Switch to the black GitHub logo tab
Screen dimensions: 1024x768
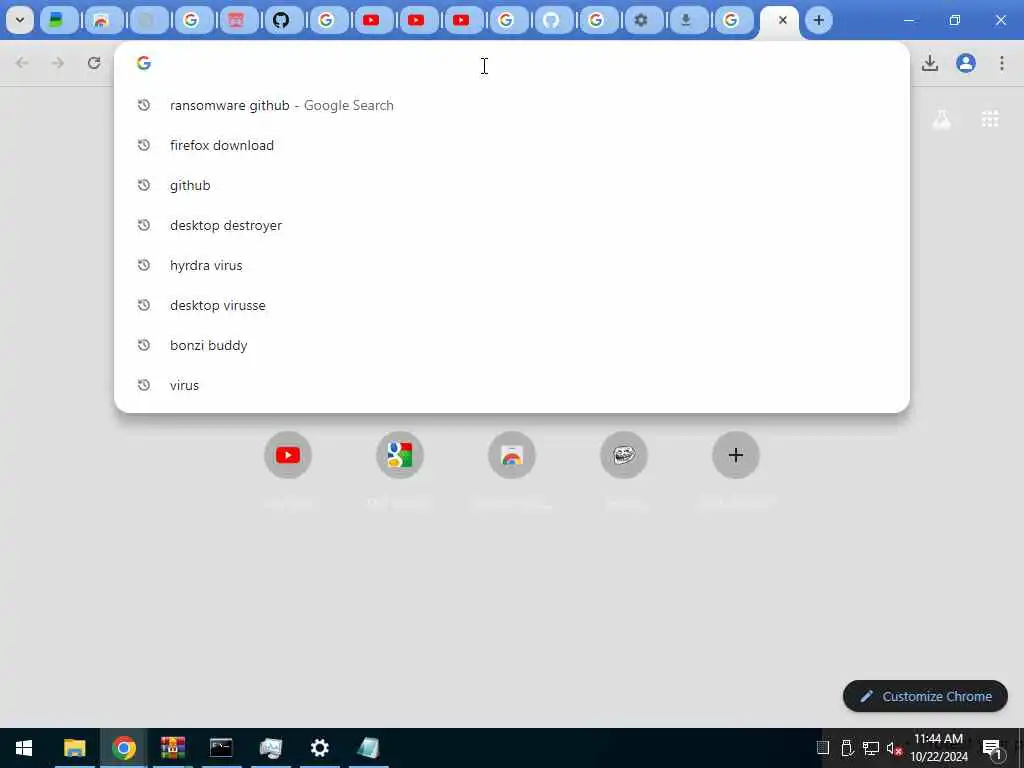point(281,20)
